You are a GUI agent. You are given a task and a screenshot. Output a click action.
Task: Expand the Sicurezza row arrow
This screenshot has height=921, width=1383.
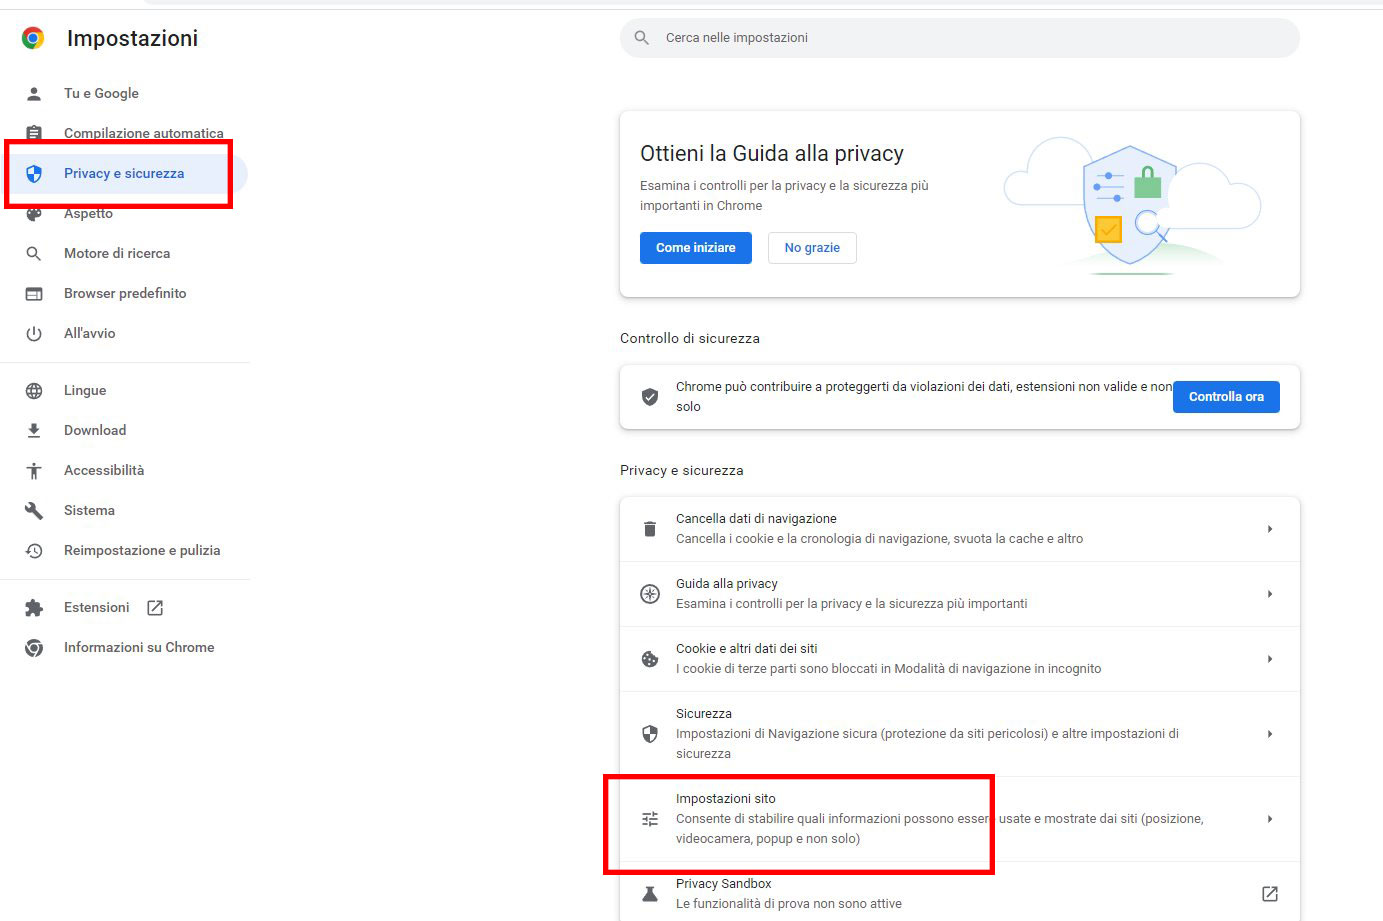click(1270, 734)
